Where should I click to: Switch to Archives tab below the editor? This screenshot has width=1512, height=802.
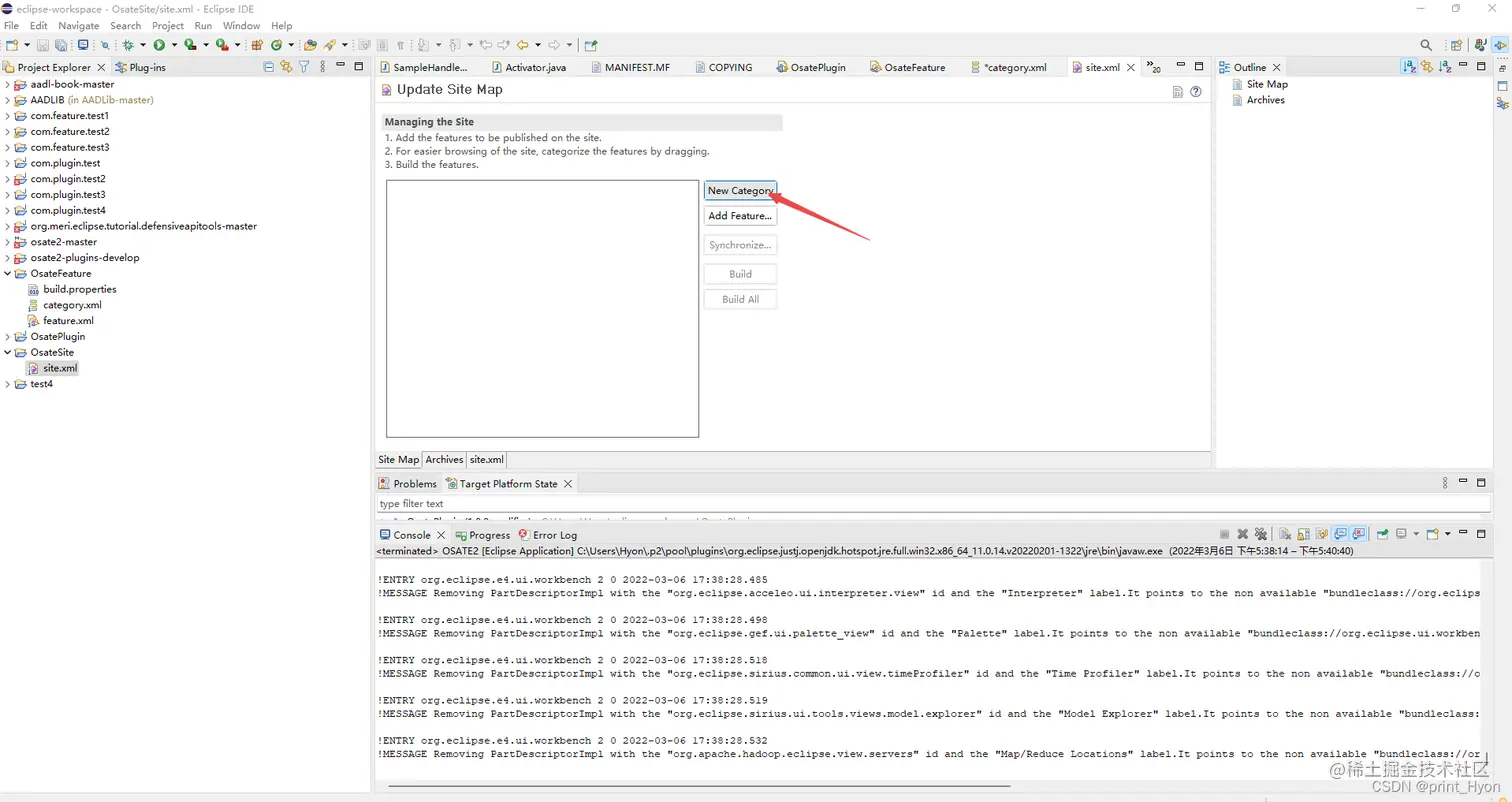coord(444,460)
